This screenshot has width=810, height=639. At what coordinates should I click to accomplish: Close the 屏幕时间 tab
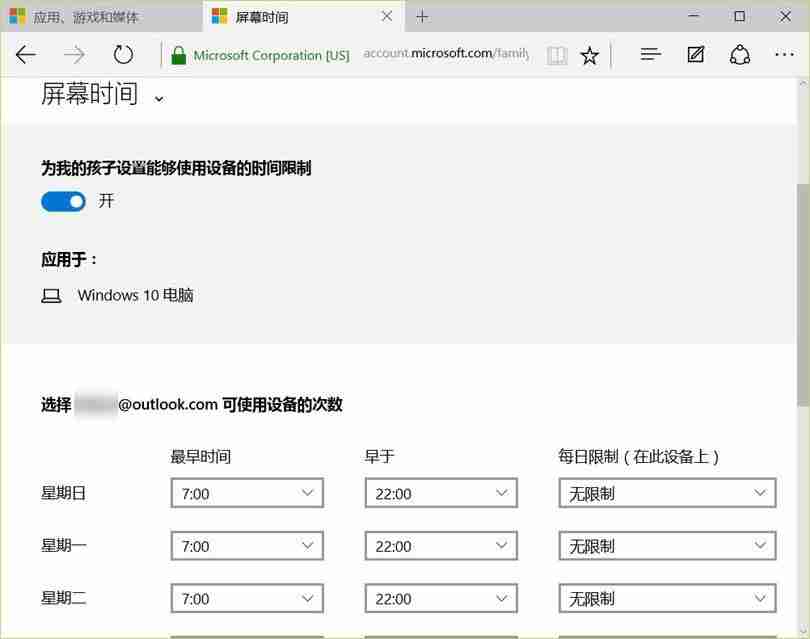386,17
